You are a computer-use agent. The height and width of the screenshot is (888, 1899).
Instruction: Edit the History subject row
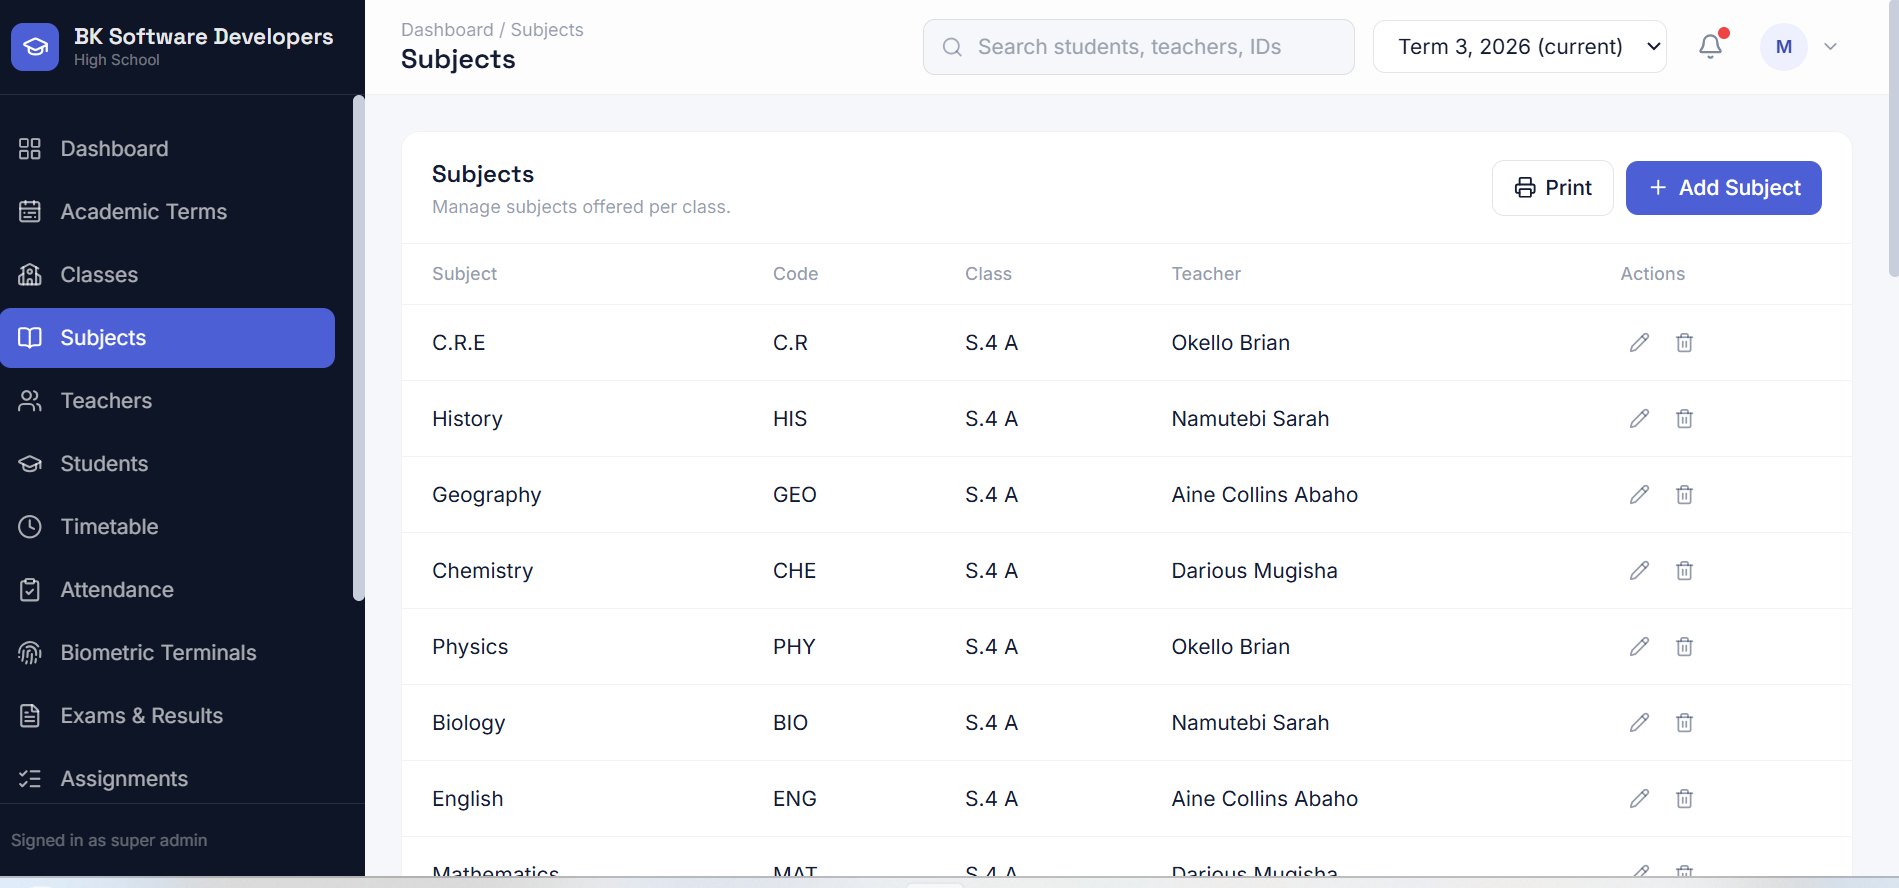(1639, 419)
